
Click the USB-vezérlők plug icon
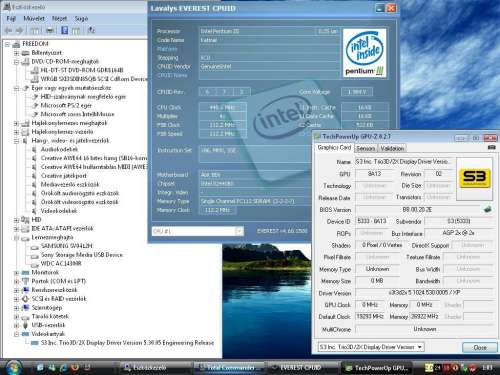(25, 325)
